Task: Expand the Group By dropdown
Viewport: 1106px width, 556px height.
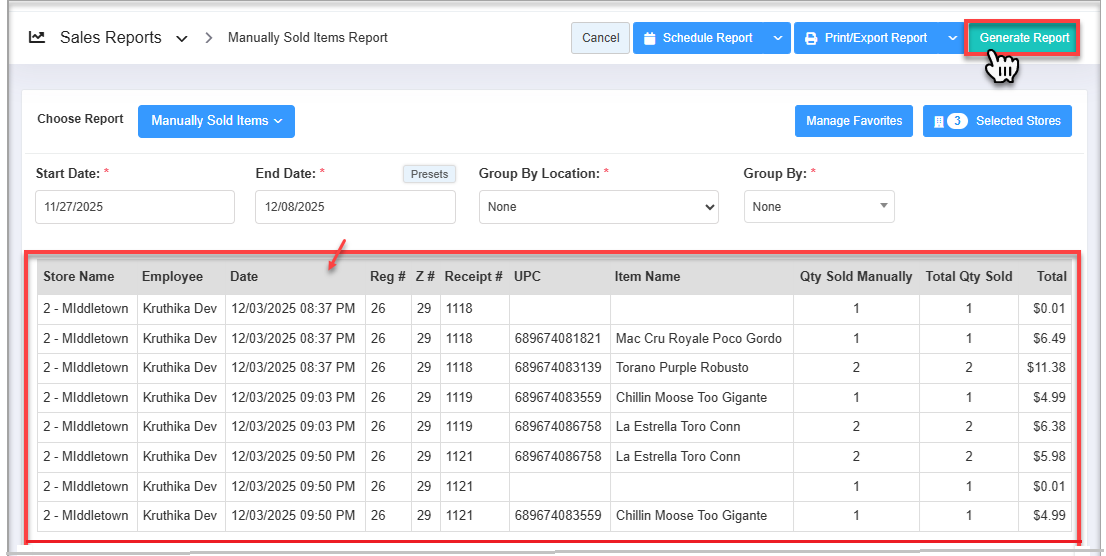Action: click(818, 207)
